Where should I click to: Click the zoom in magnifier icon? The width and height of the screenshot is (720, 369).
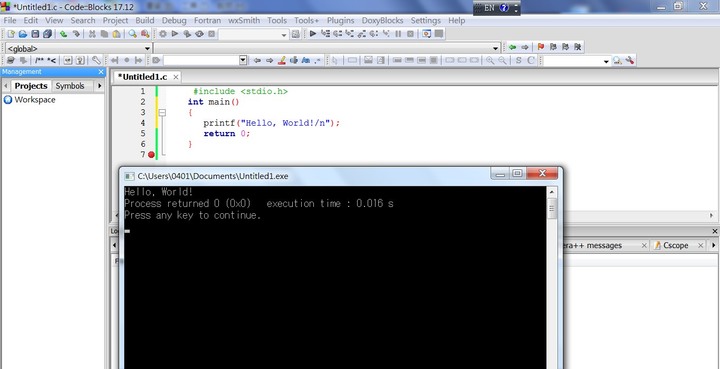(x=490, y=61)
